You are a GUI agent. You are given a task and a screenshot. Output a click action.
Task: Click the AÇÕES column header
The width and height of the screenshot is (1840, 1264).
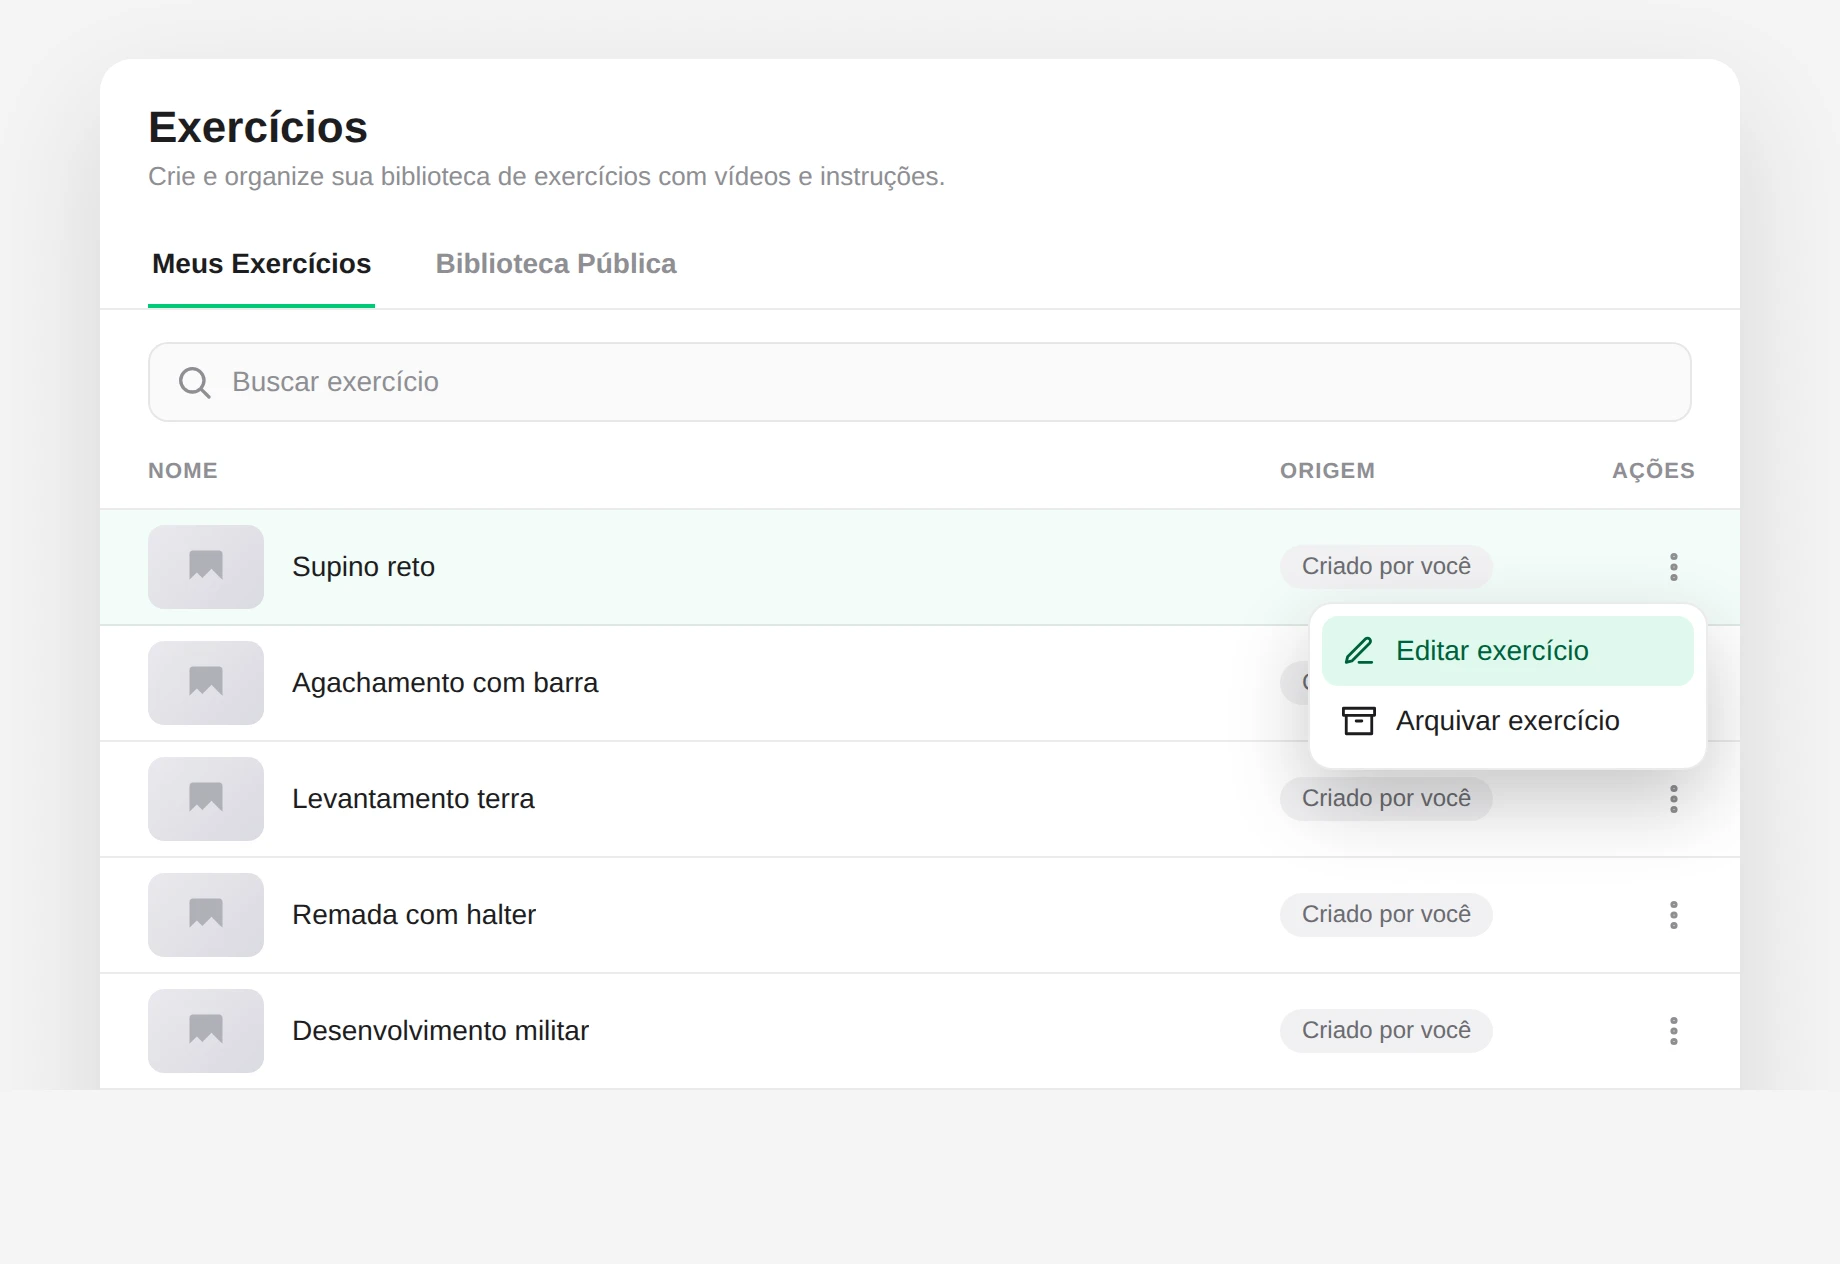(x=1653, y=471)
